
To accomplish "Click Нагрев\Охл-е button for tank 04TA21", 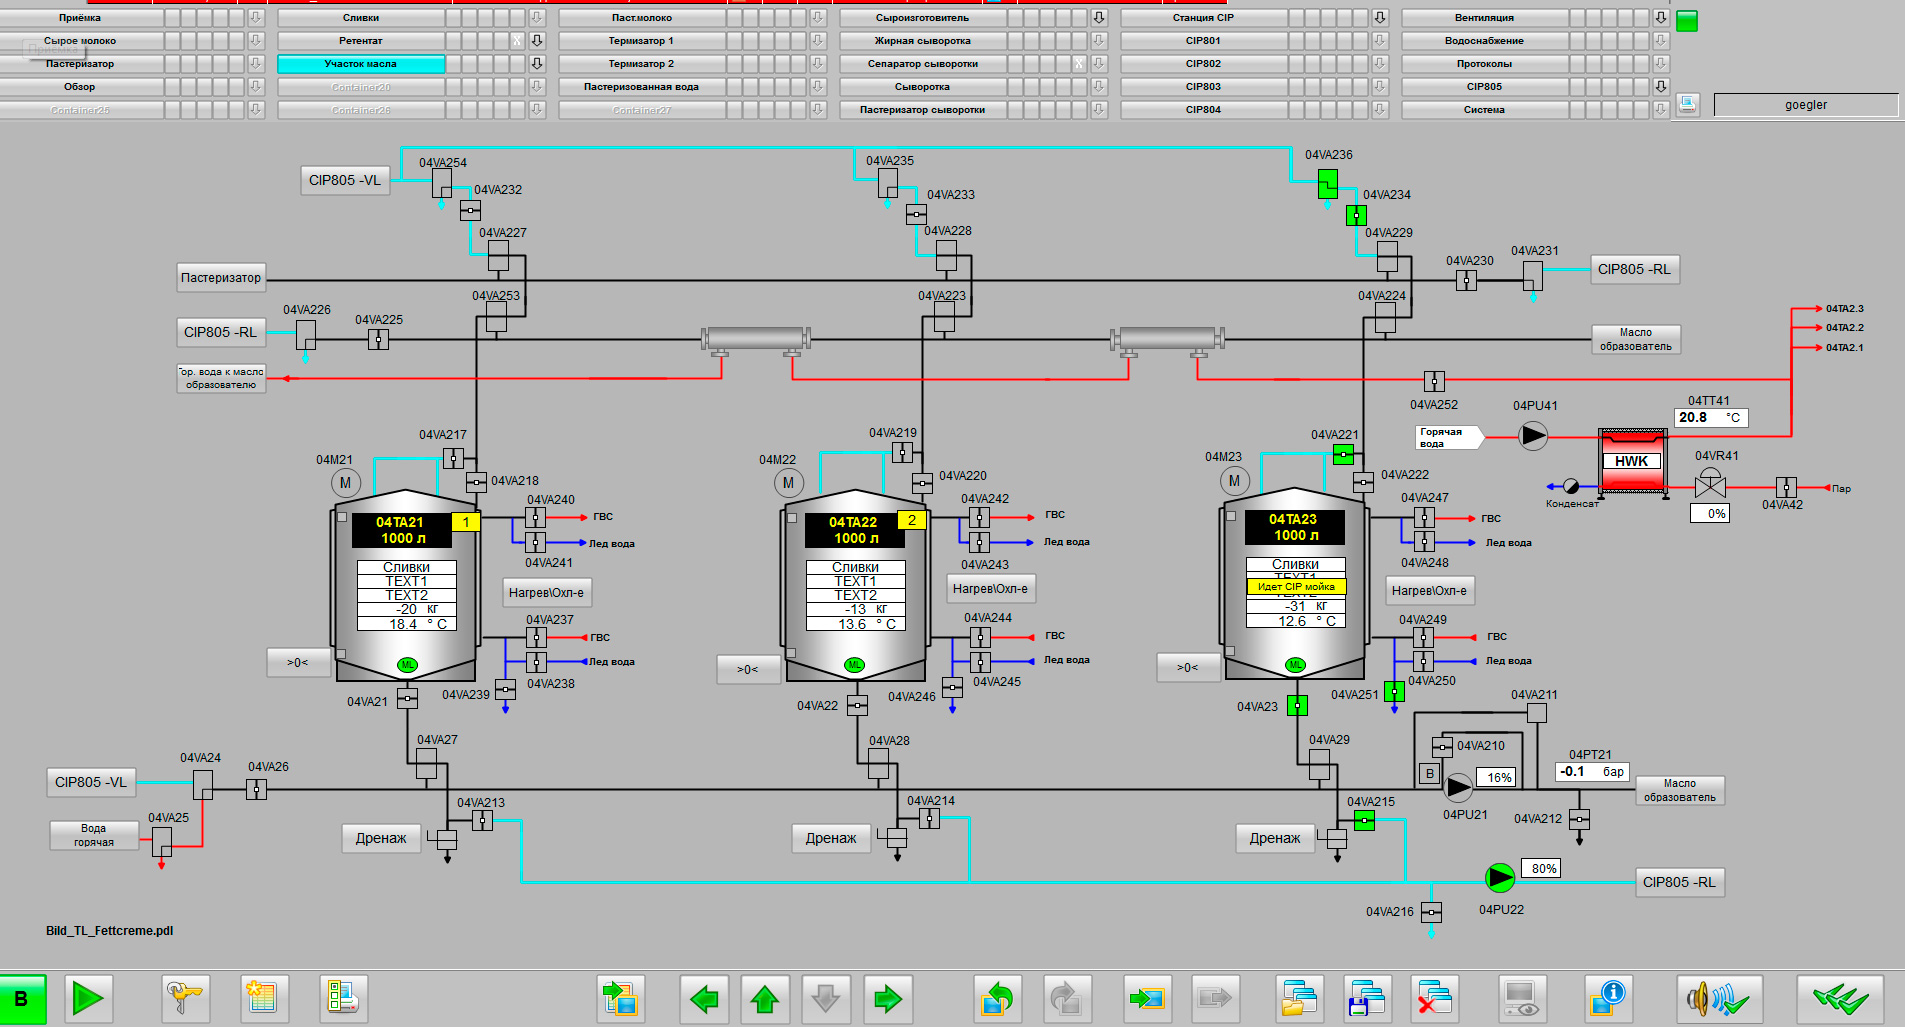I will coord(546,592).
